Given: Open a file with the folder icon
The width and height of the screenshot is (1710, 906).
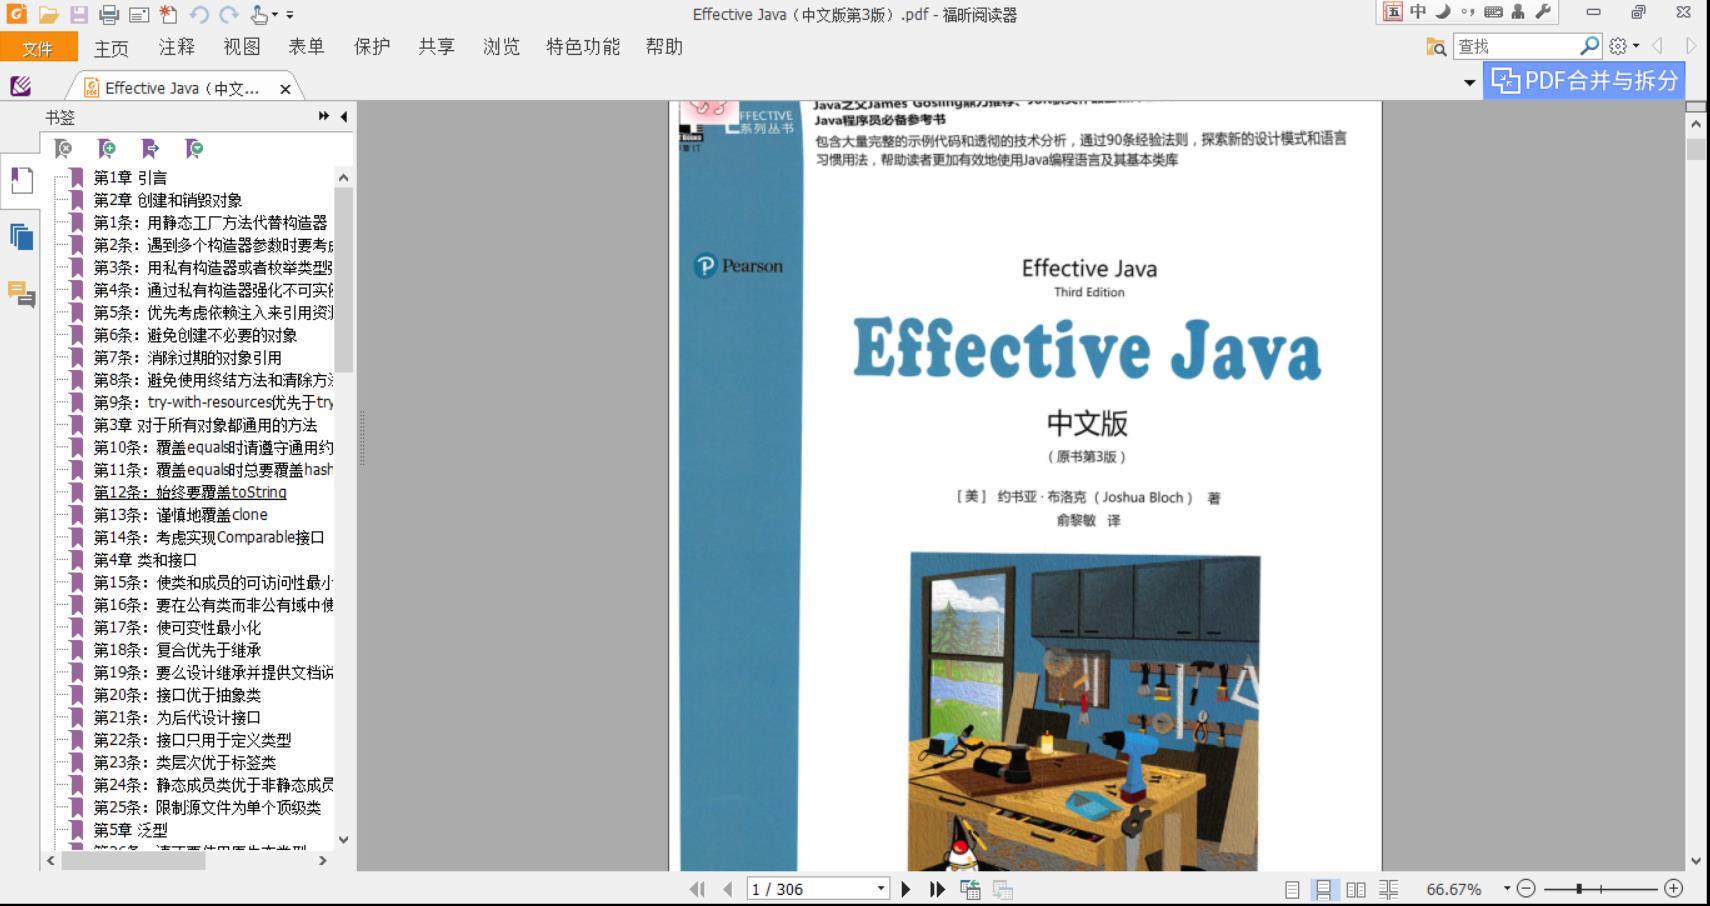Looking at the screenshot, I should (48, 14).
